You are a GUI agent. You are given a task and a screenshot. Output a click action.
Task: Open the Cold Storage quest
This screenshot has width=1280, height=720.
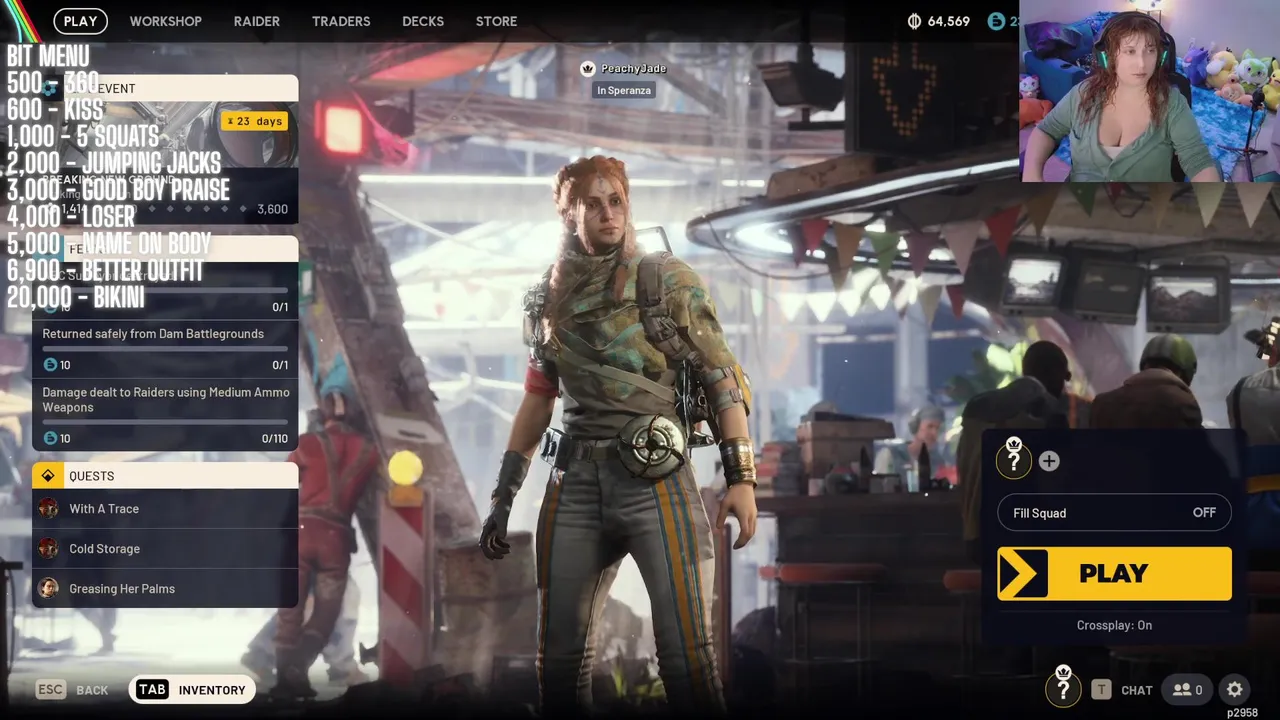(165, 549)
